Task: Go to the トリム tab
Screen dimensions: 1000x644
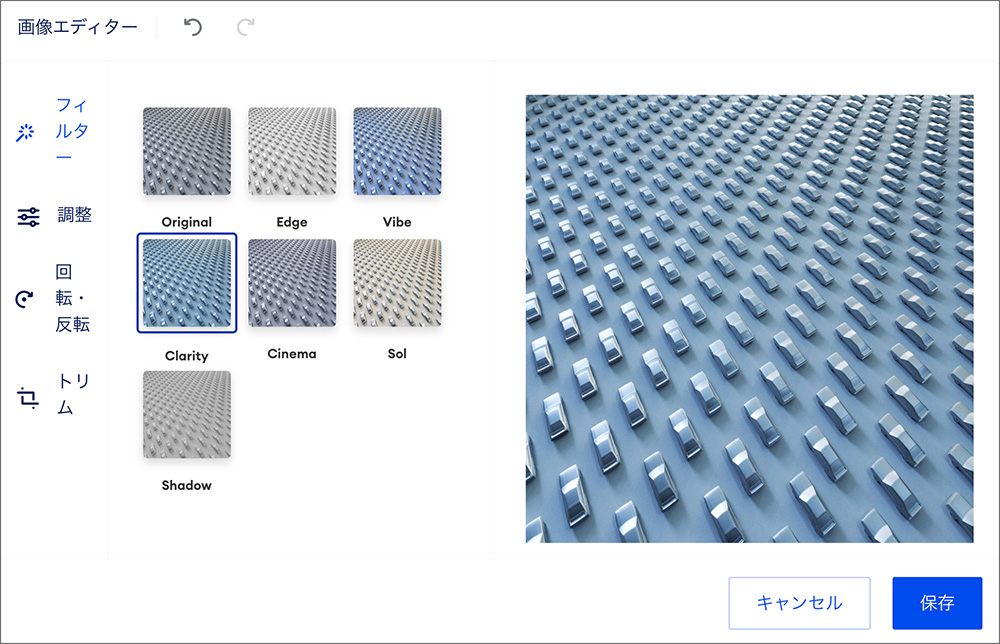Action: (54, 395)
